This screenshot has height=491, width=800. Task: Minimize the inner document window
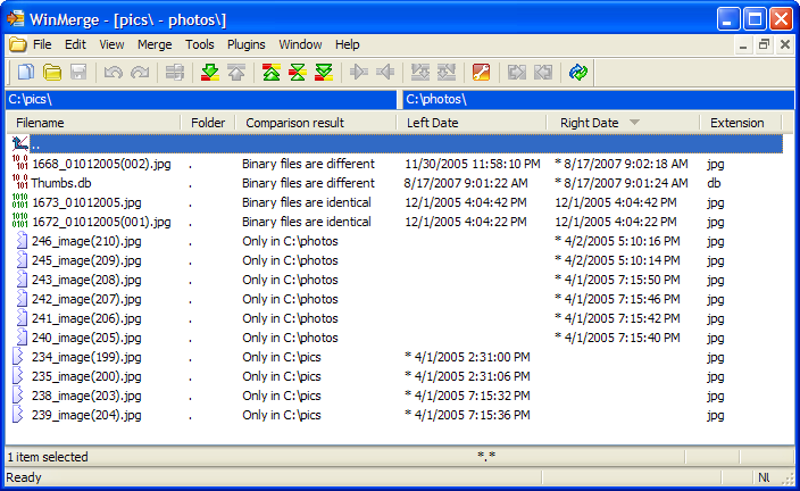[x=743, y=45]
